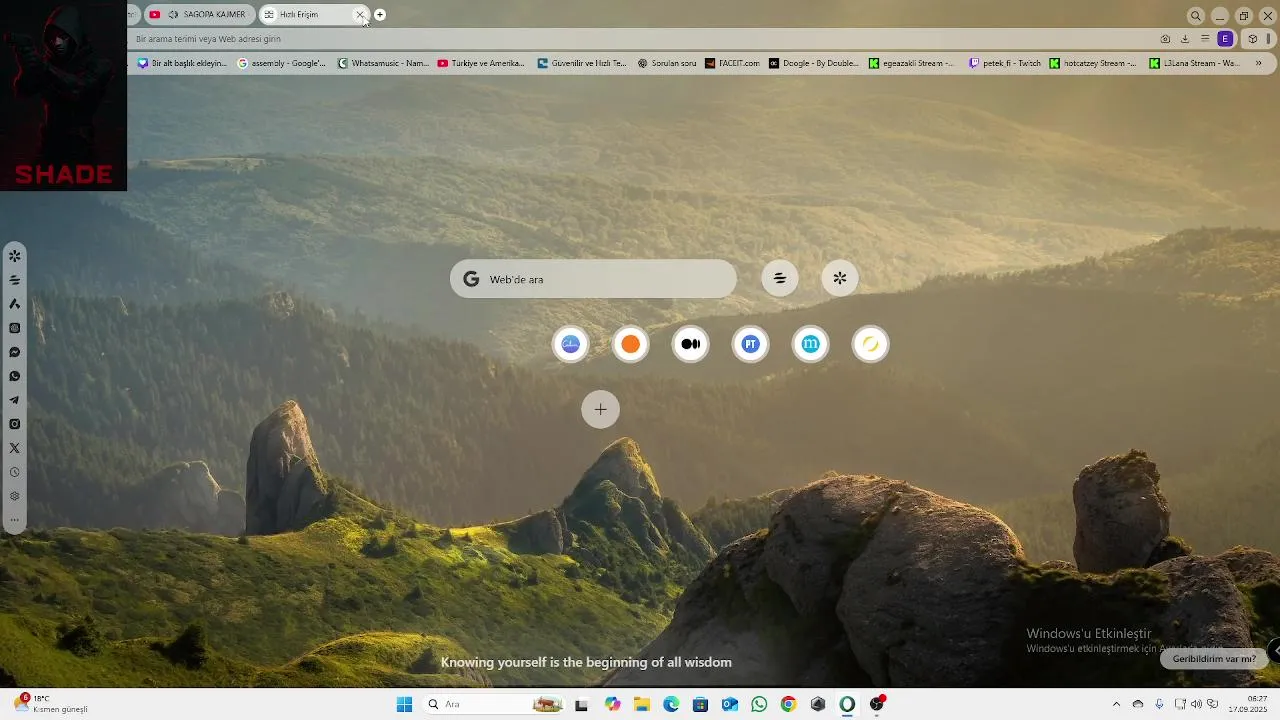Open Outlook from the taskbar
This screenshot has height=720, width=1280.
(730, 704)
